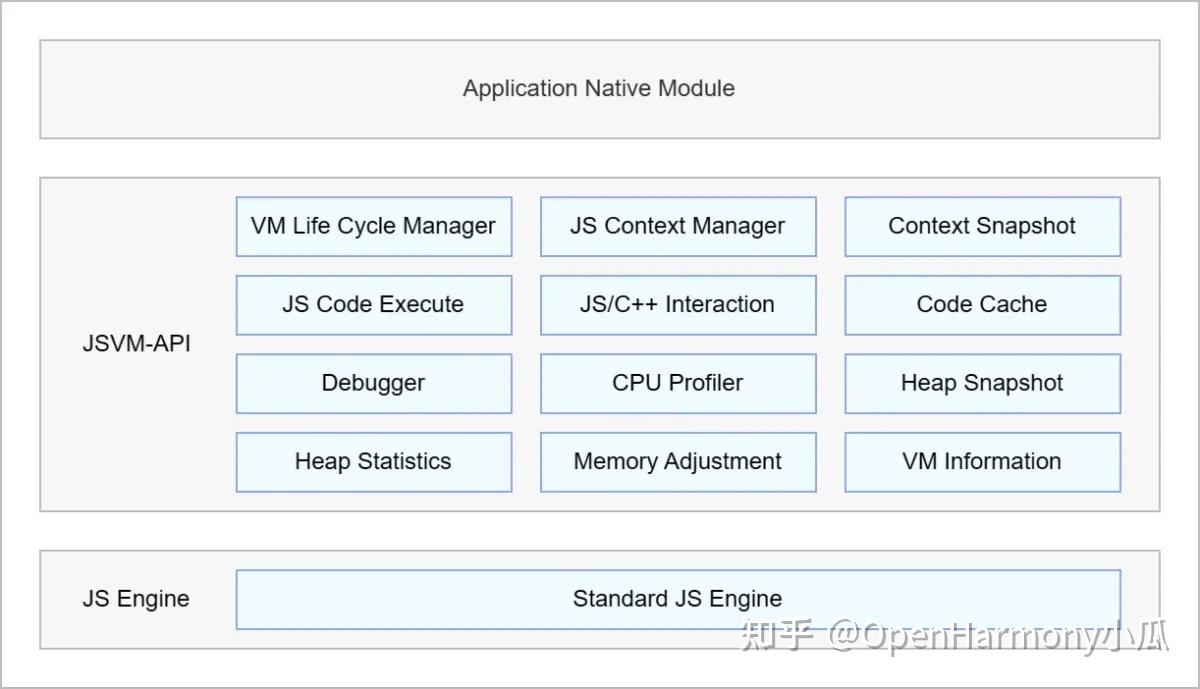Select the JS Context Manager module
1200x689 pixels.
pos(677,226)
